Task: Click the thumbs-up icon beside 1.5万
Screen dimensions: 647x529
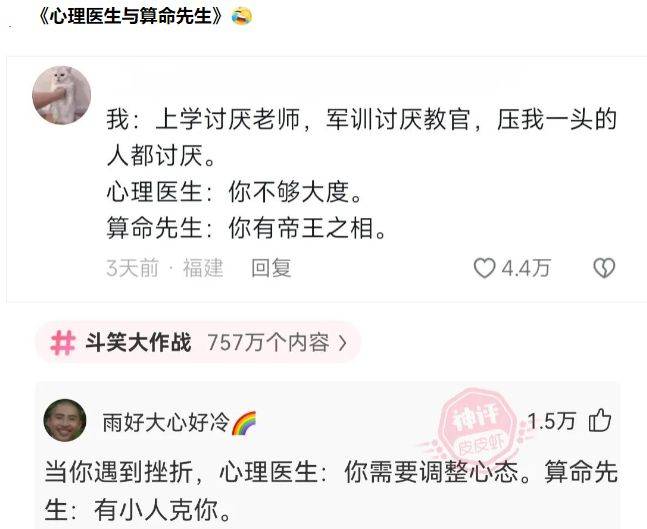Action: tap(600, 420)
